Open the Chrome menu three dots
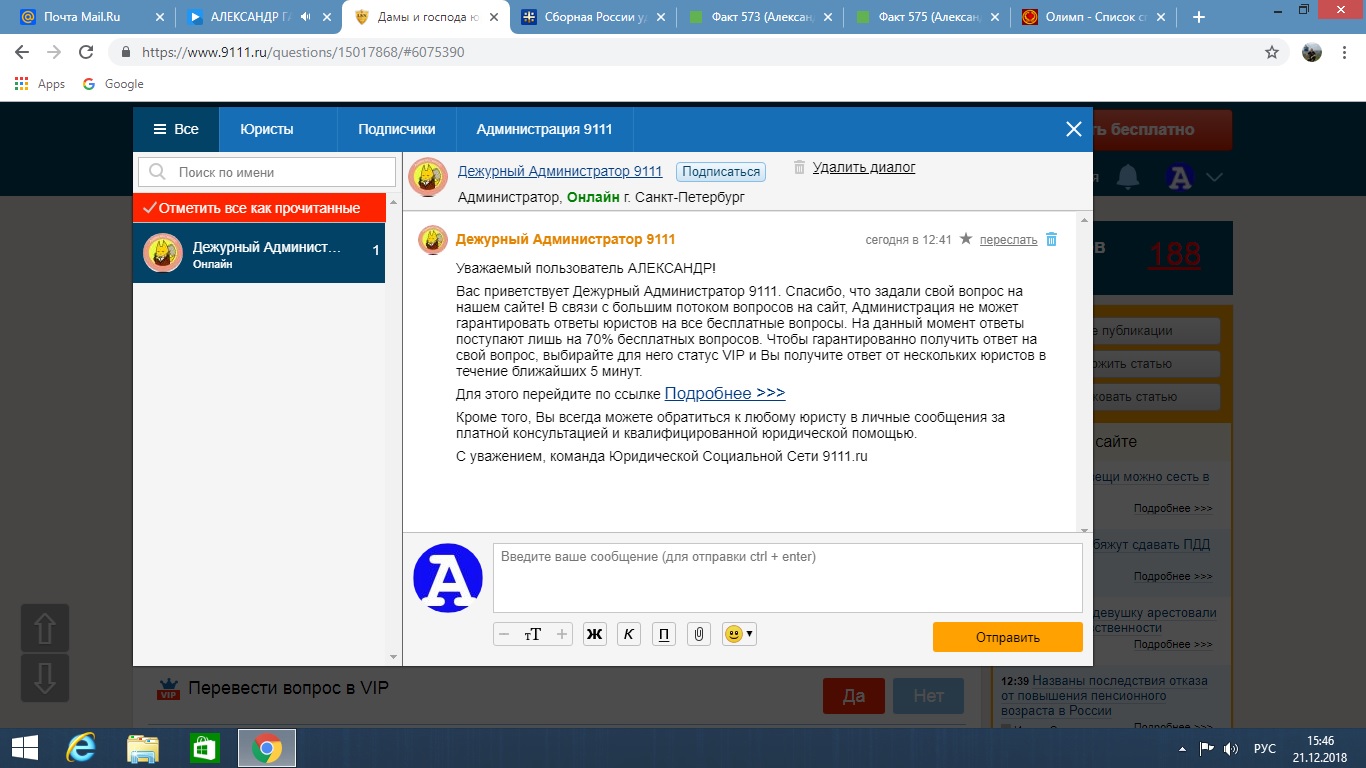1366x768 pixels. (x=1346, y=52)
